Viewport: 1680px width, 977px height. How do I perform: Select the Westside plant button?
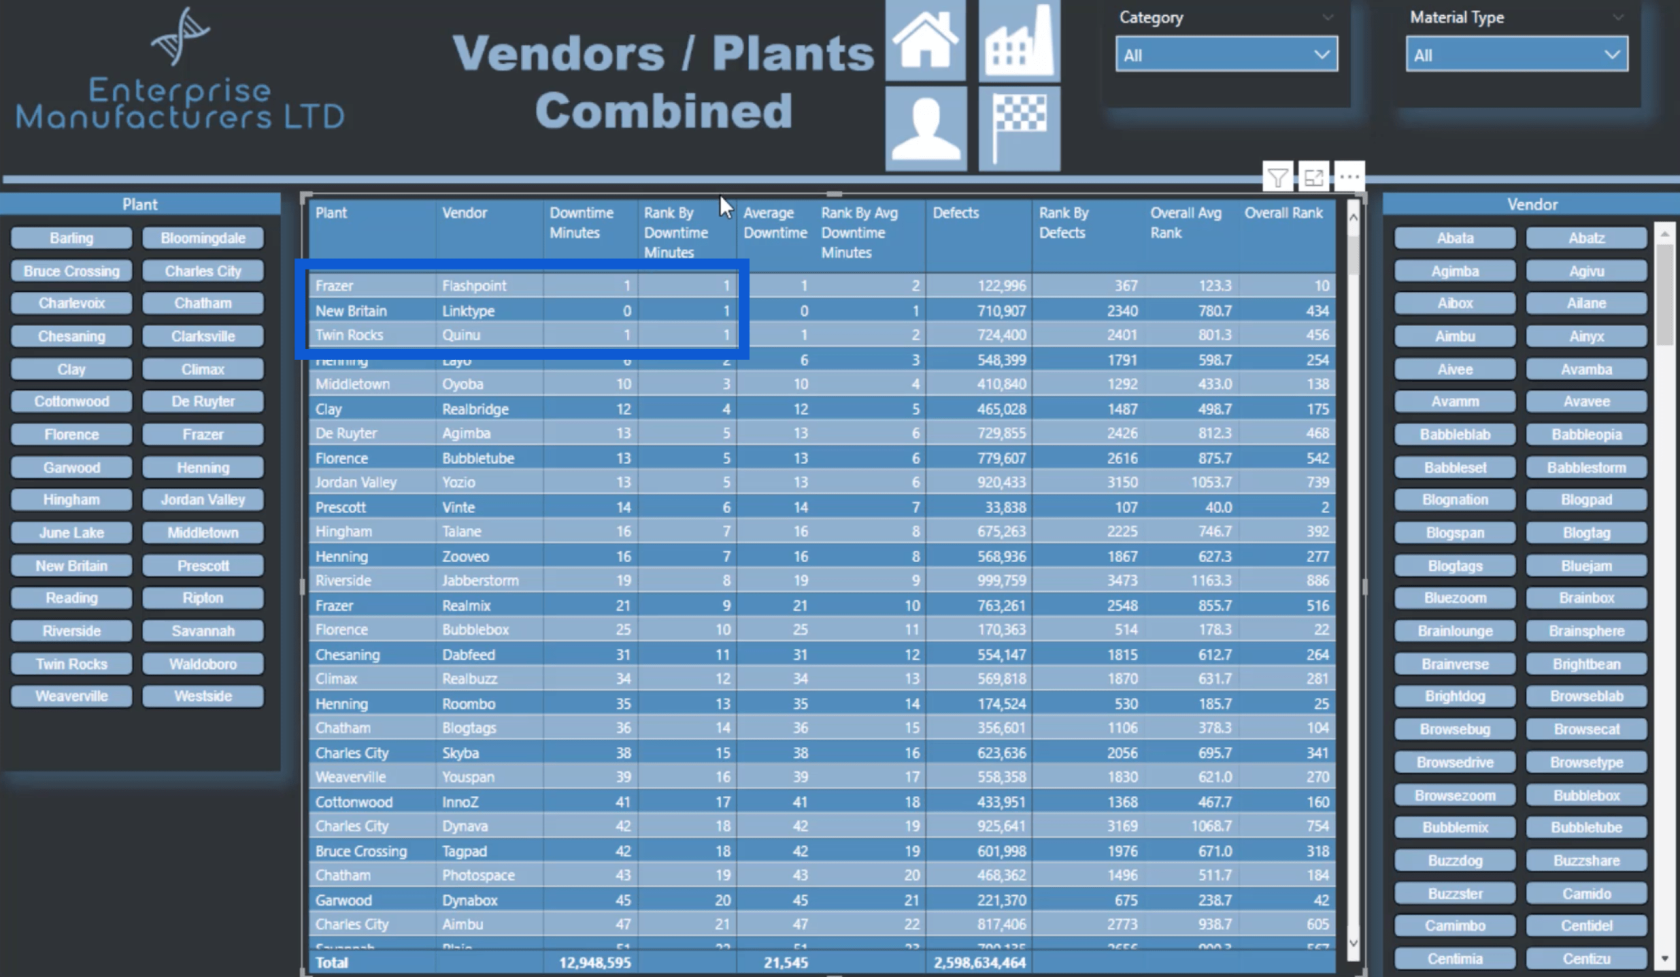pyautogui.click(x=203, y=696)
